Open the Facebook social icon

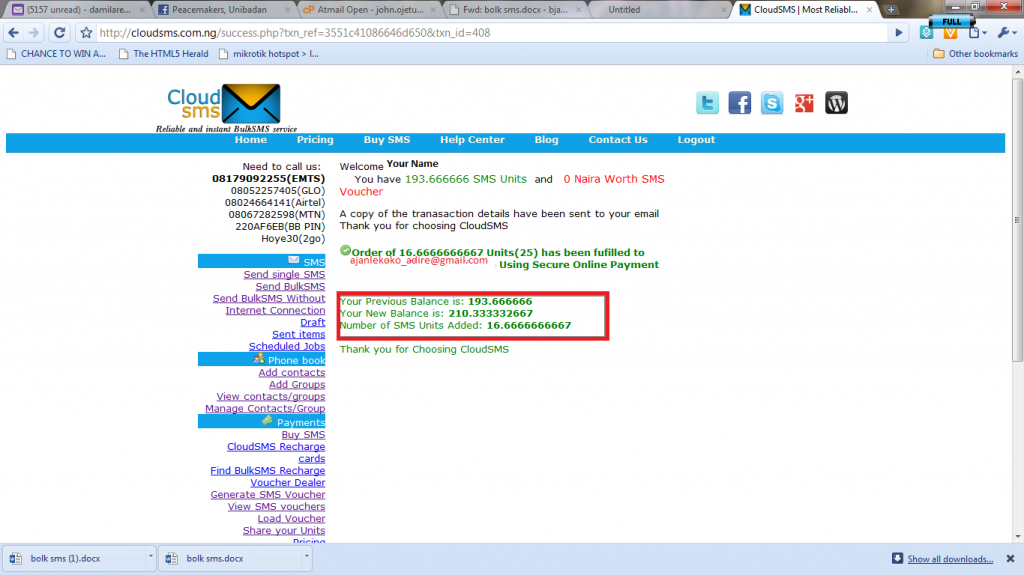[739, 103]
